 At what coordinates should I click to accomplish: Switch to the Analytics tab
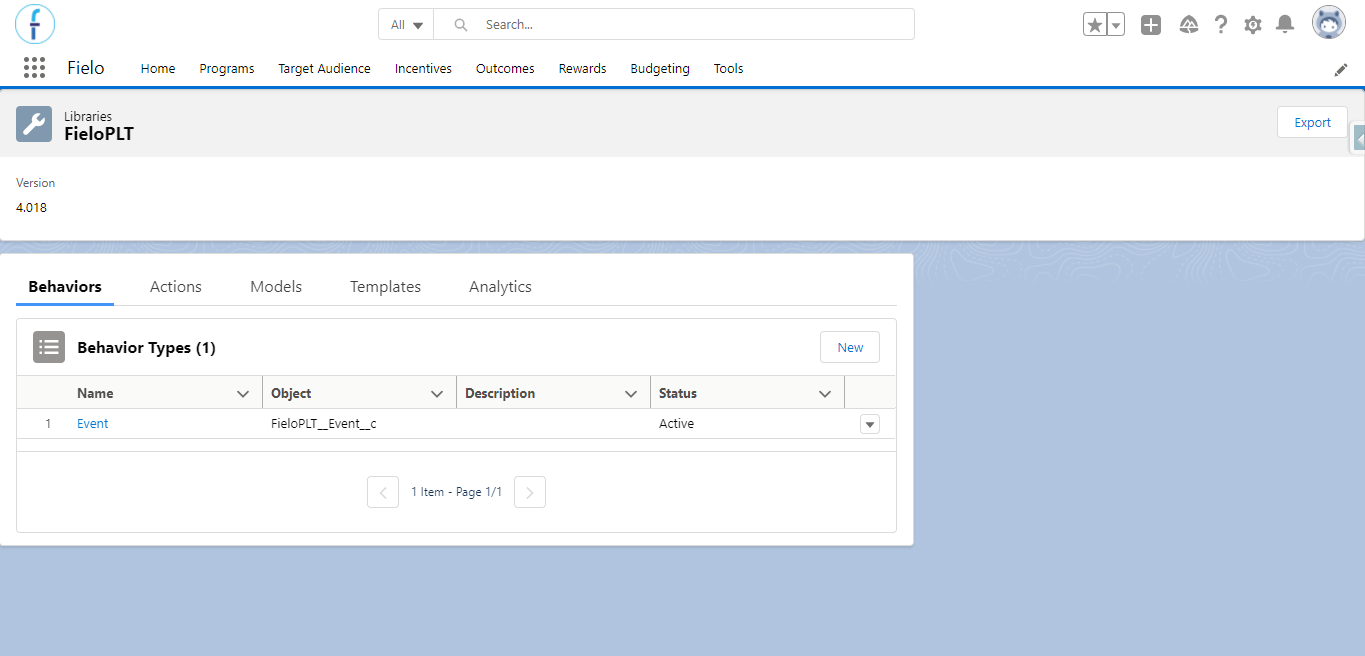click(x=500, y=287)
